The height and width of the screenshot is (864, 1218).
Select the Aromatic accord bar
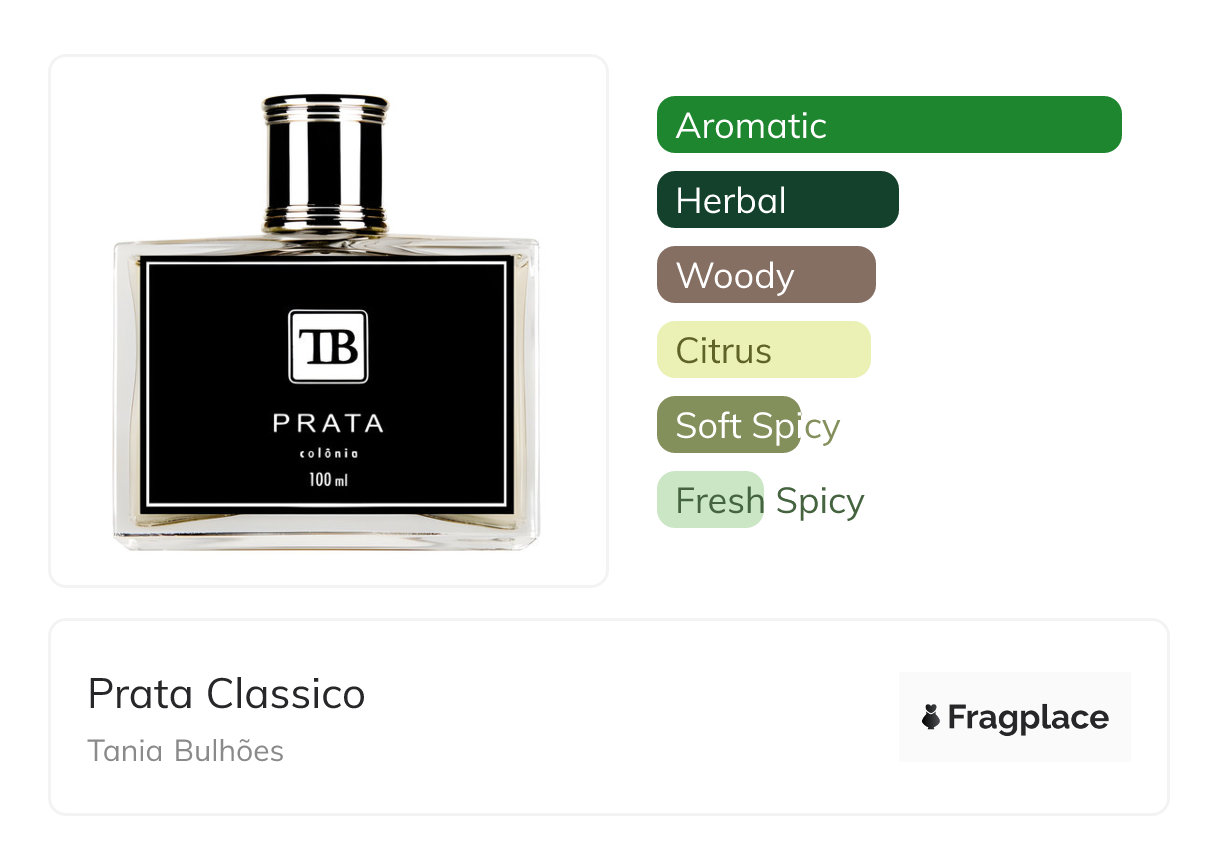tap(889, 125)
